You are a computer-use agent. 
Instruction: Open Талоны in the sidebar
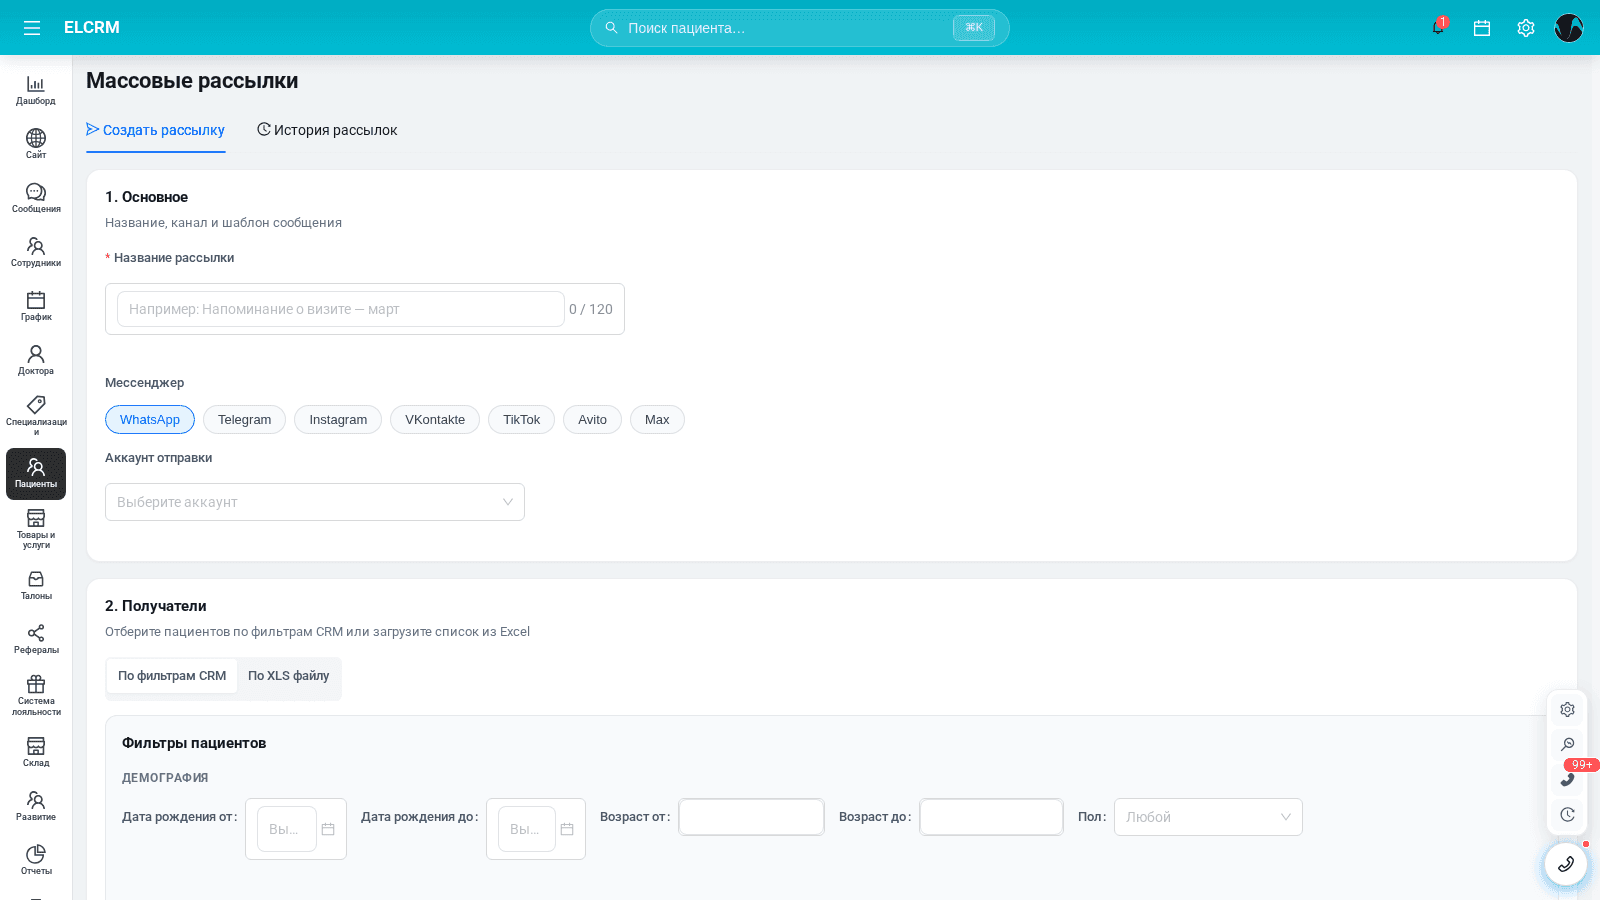click(36, 586)
